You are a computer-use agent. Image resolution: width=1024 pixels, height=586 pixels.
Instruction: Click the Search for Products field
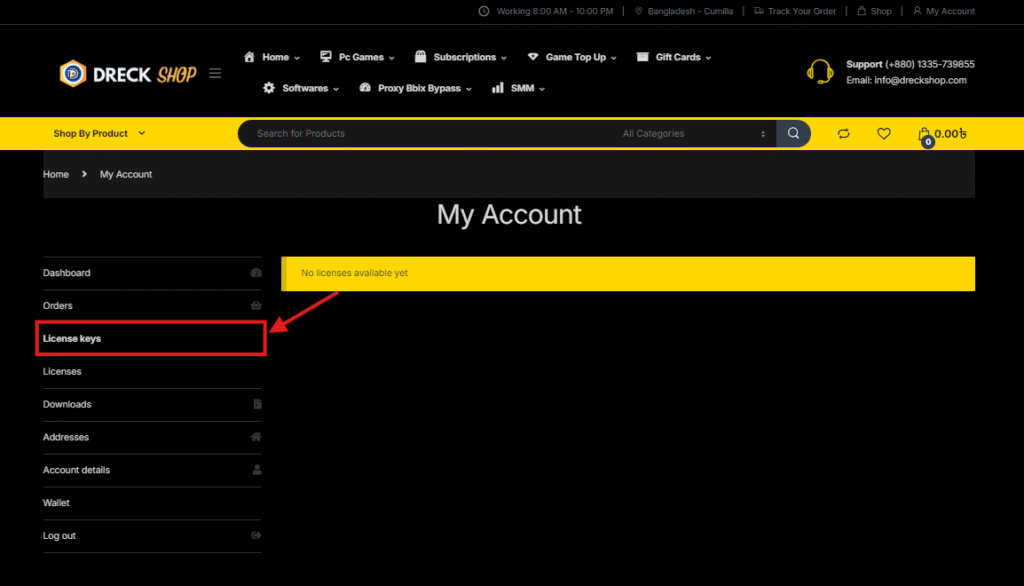click(431, 133)
